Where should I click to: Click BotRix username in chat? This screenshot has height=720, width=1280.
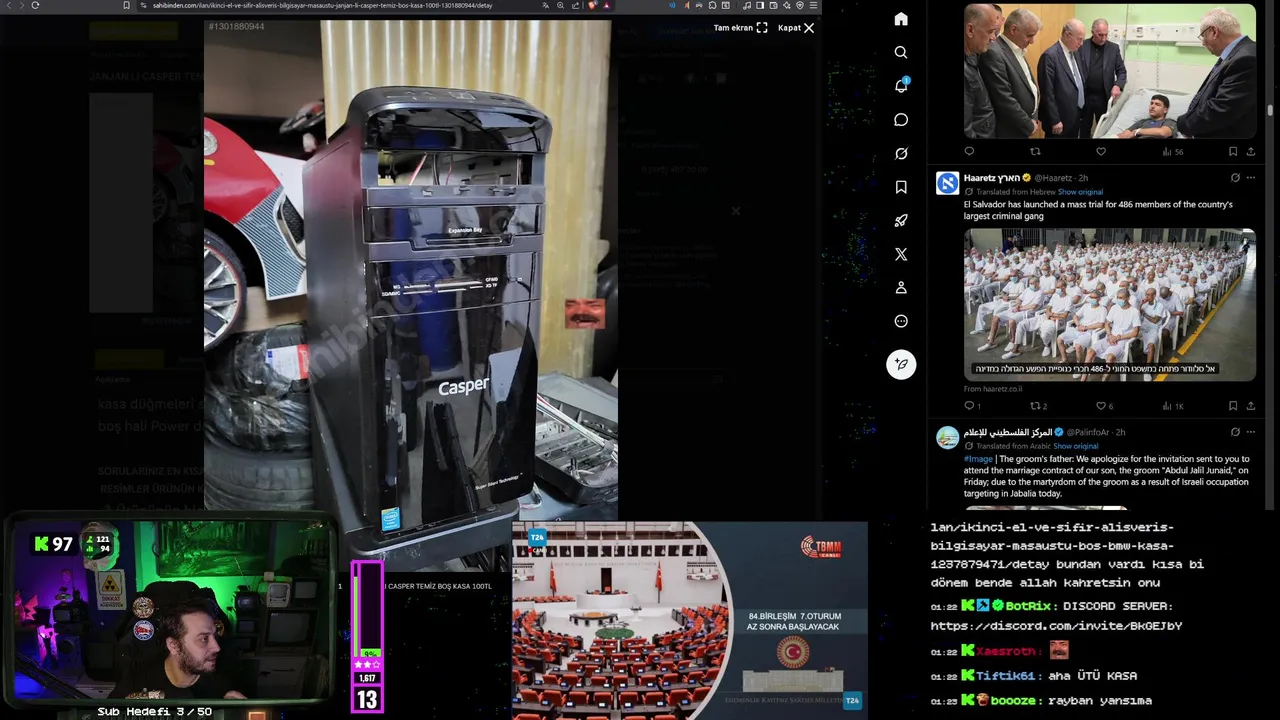pyautogui.click(x=1028, y=606)
